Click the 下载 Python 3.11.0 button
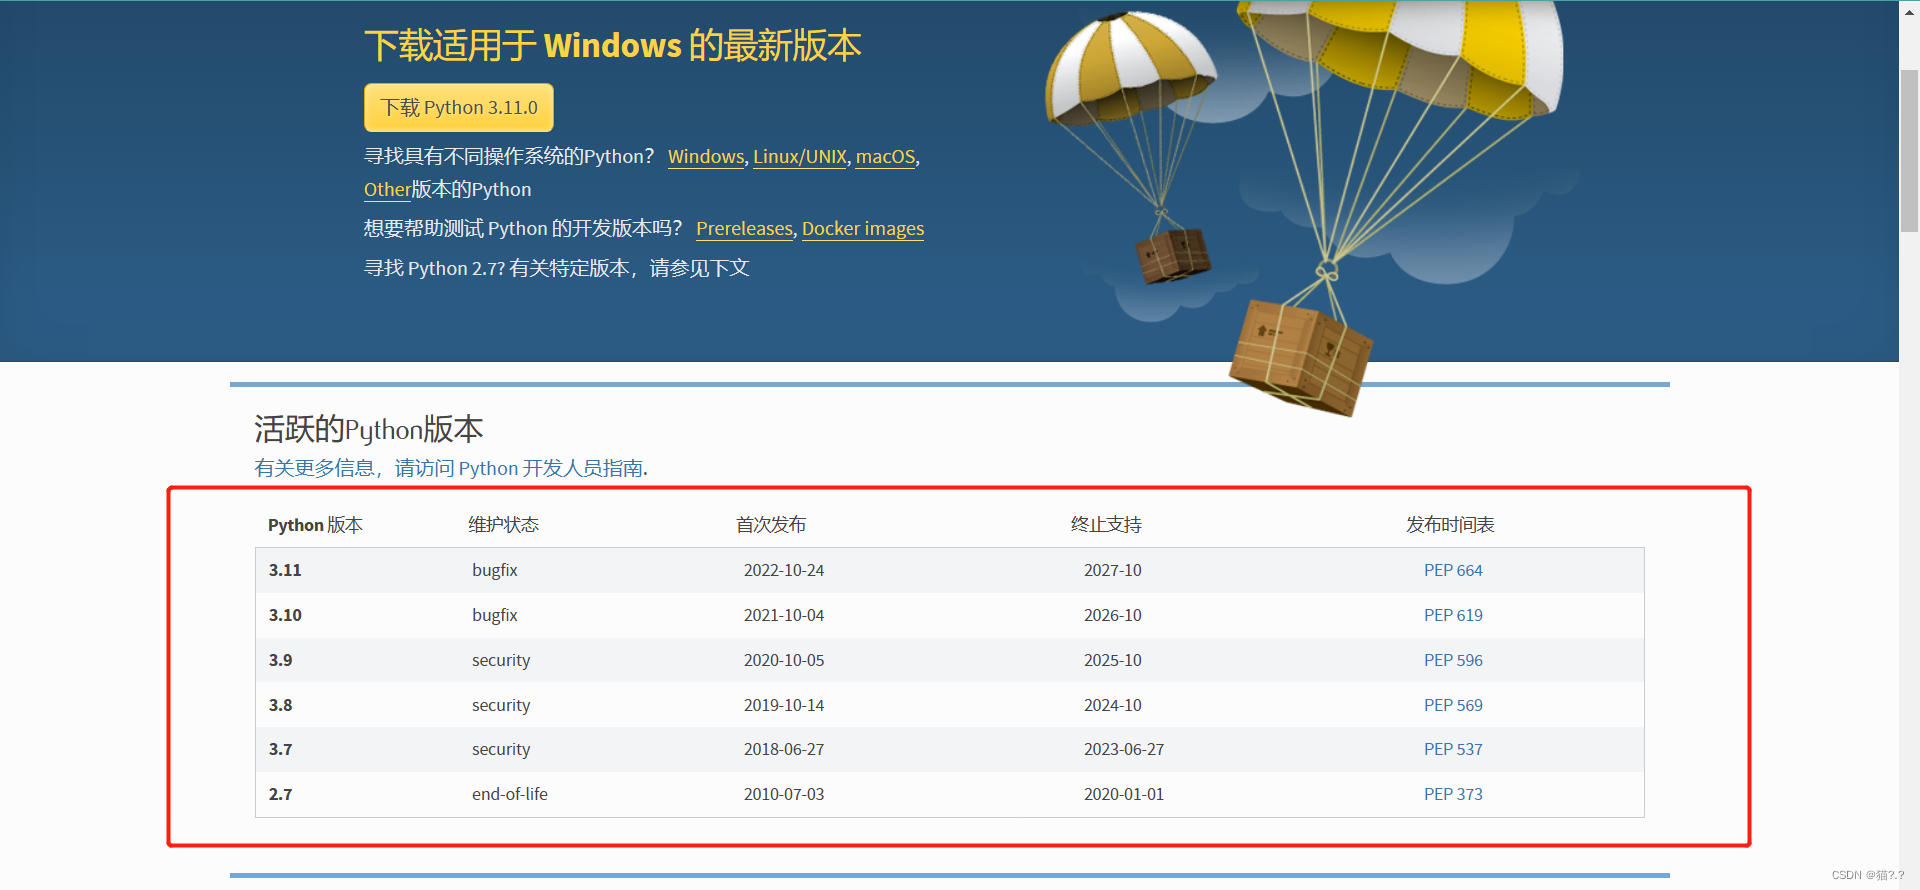Image resolution: width=1920 pixels, height=890 pixels. [x=458, y=108]
